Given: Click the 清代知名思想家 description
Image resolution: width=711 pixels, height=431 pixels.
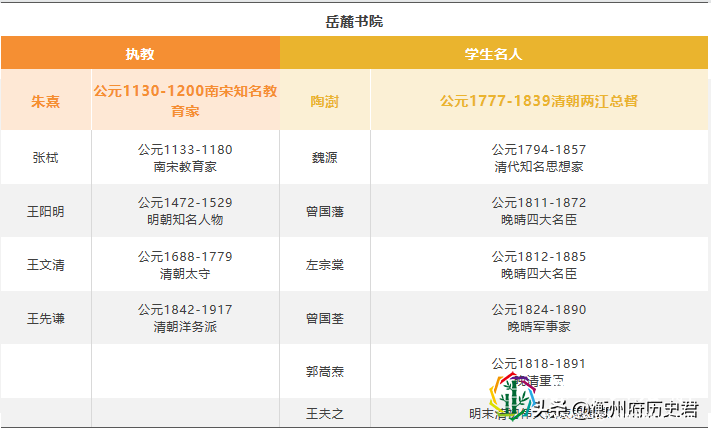Looking at the screenshot, I should click(x=539, y=166).
